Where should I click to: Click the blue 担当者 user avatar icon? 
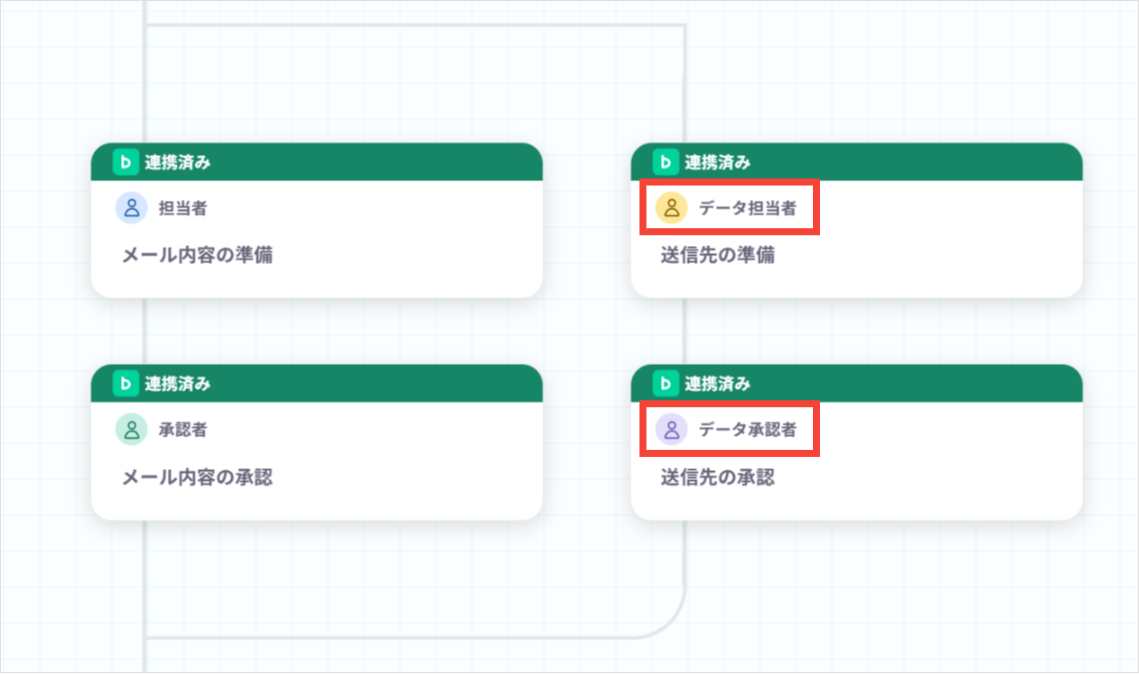pyautogui.click(x=131, y=208)
